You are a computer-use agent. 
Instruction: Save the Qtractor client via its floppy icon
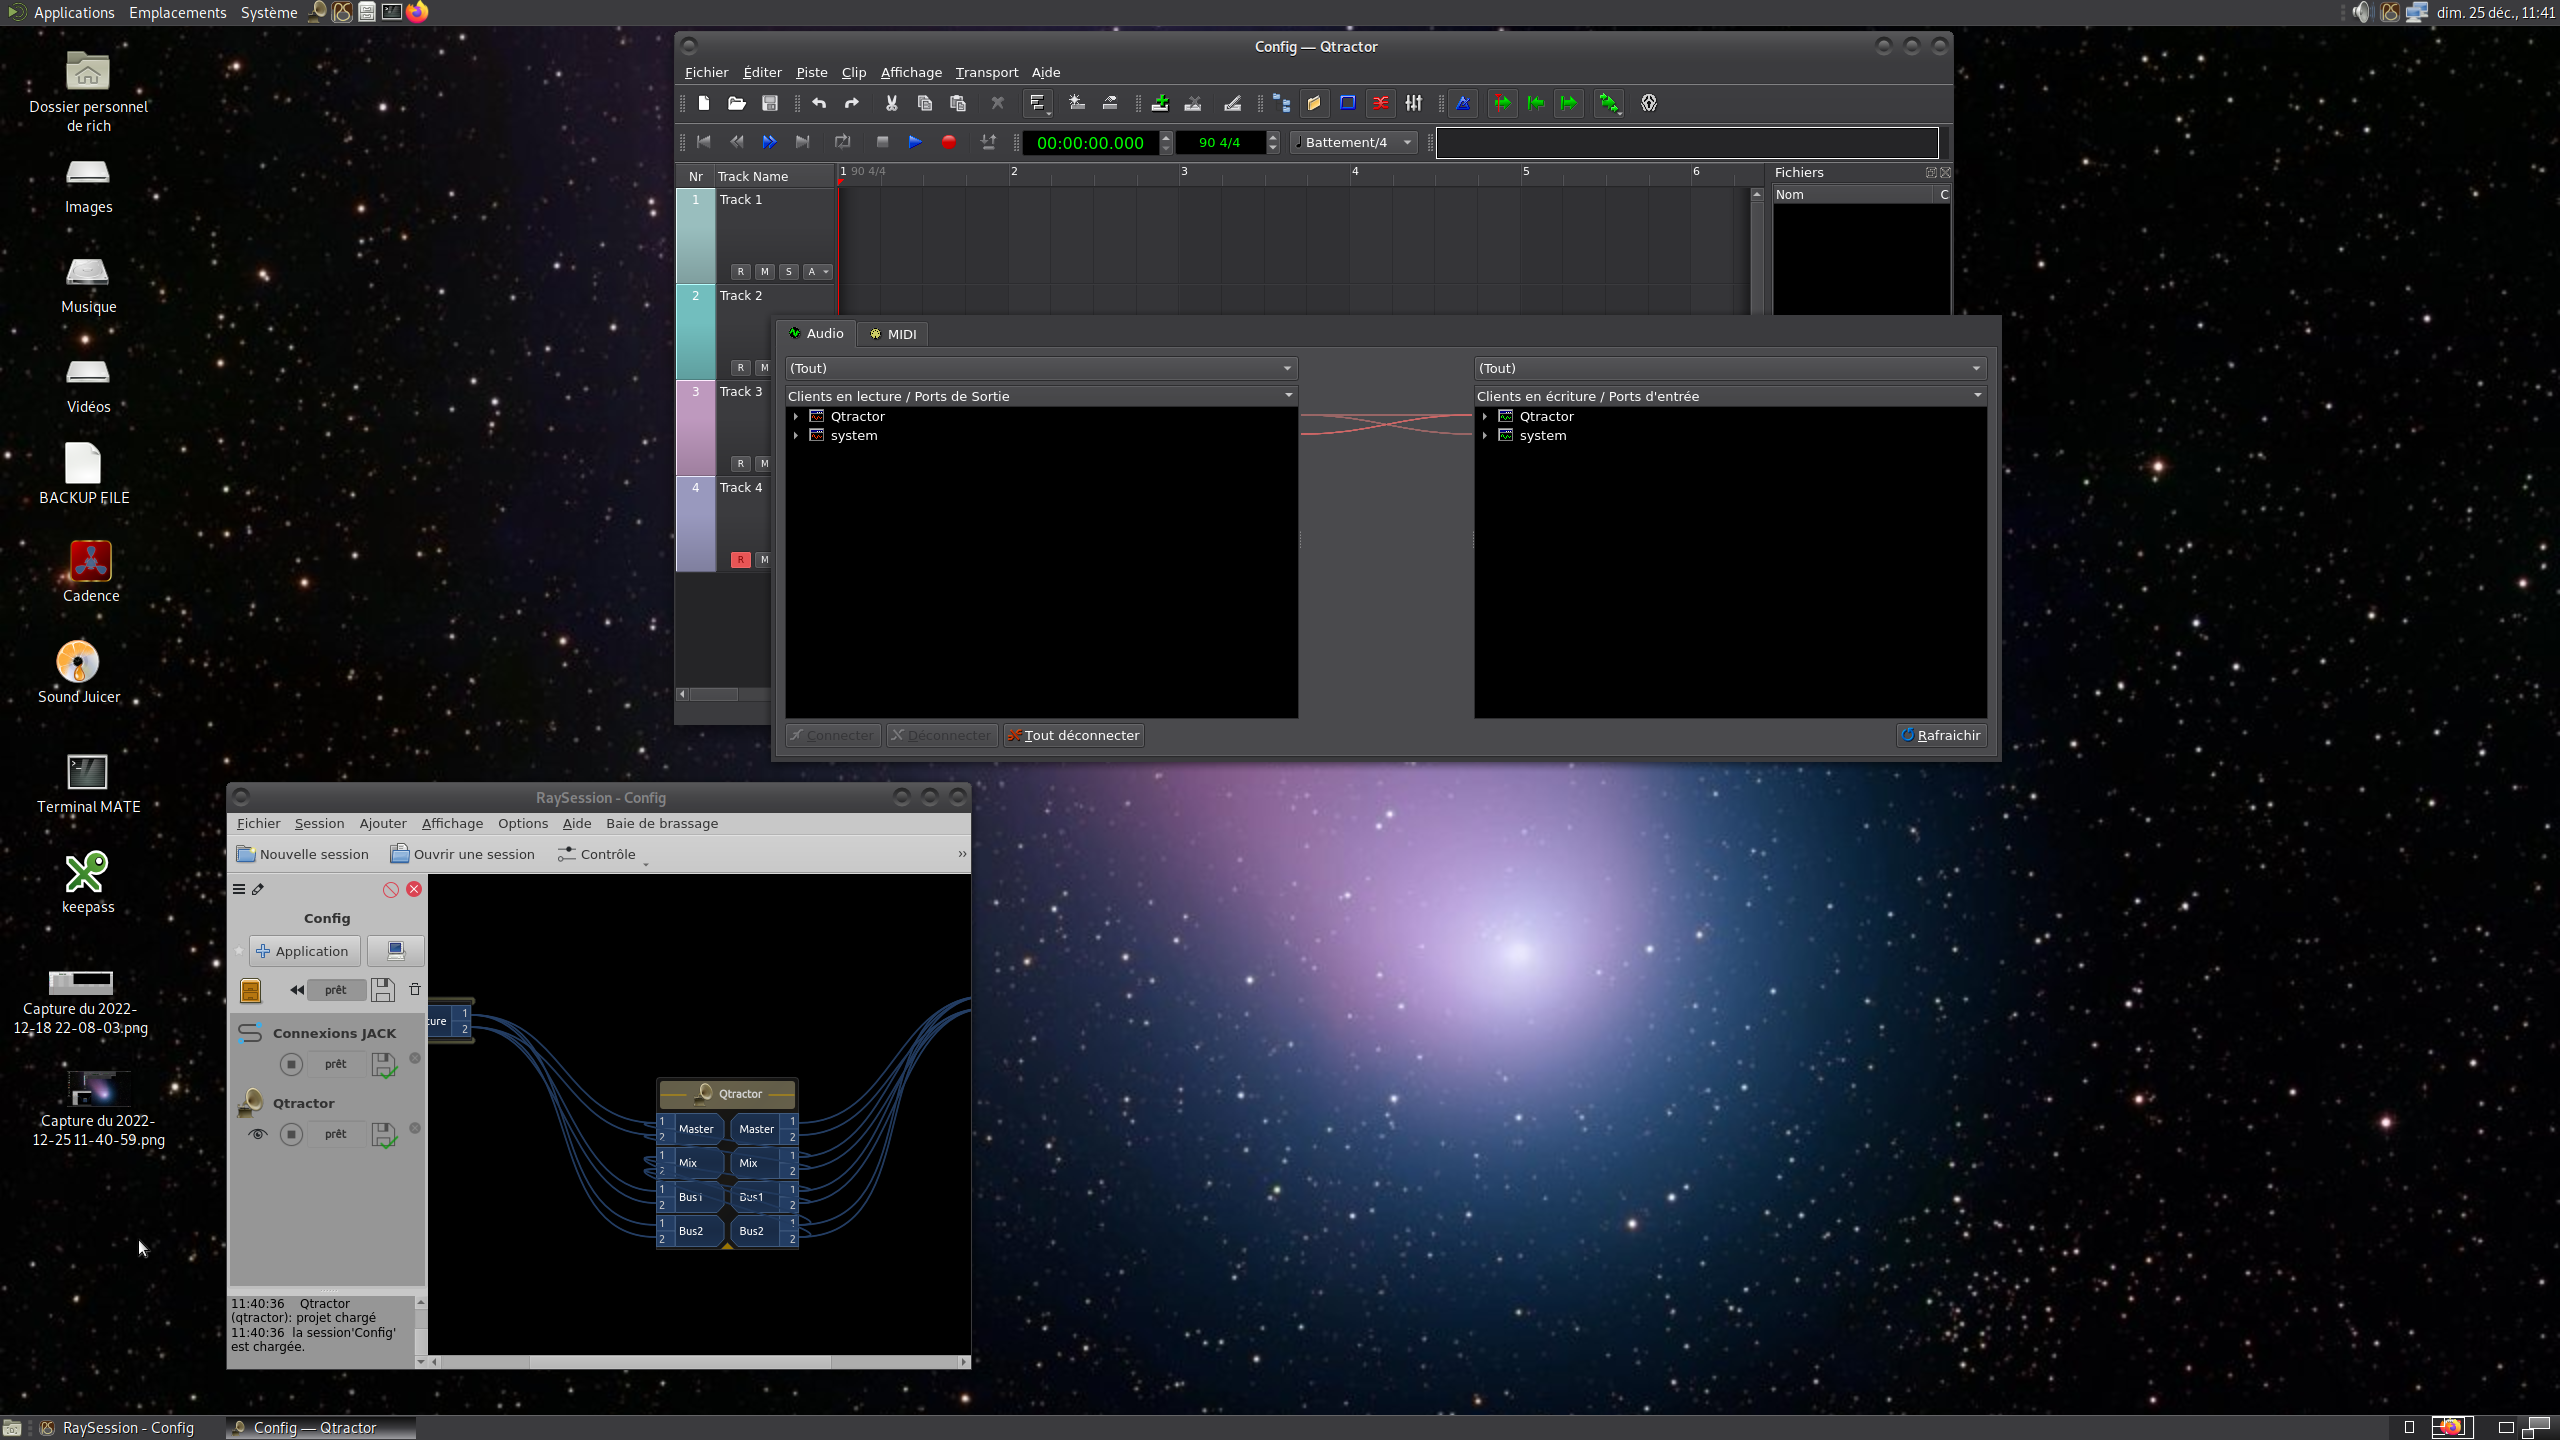[x=384, y=1134]
